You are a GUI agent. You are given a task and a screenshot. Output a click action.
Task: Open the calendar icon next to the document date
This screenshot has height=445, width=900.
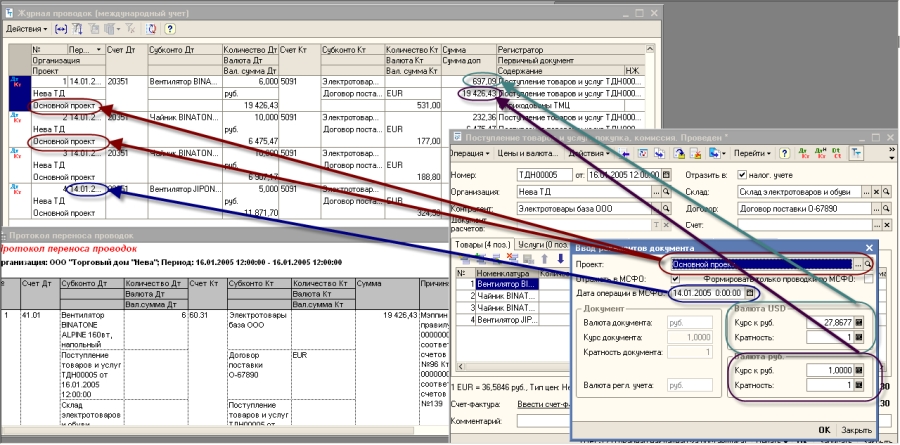(666, 175)
